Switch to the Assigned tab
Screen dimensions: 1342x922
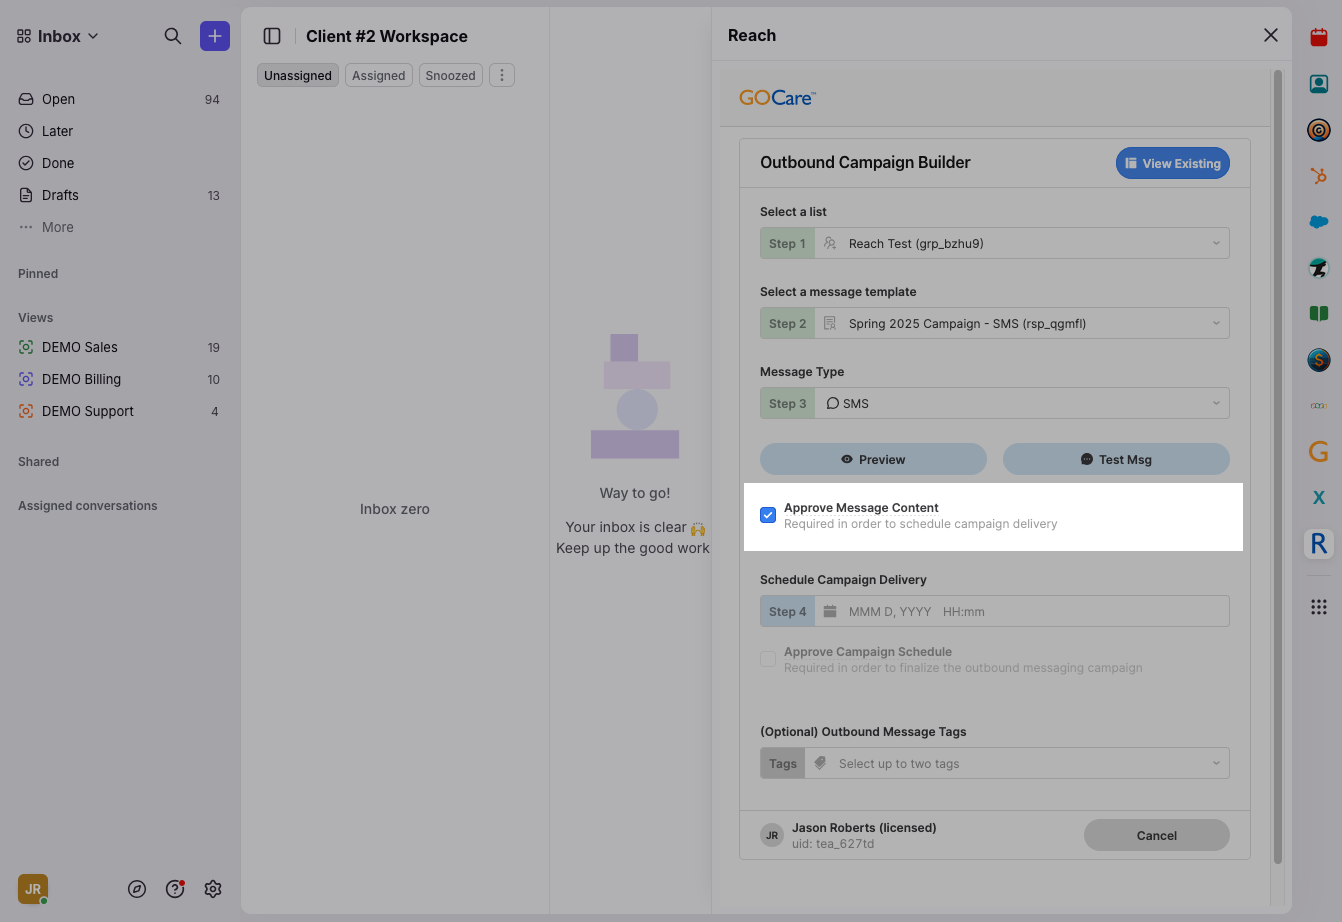379,76
